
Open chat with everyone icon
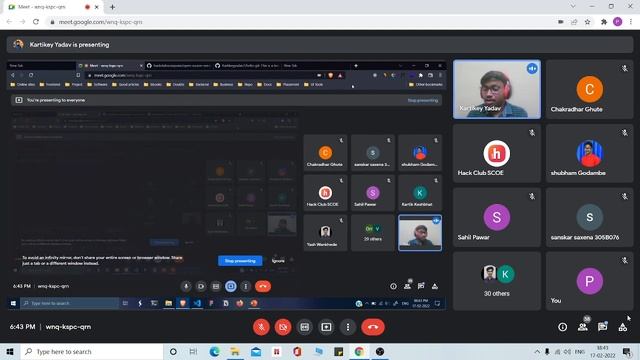602,327
